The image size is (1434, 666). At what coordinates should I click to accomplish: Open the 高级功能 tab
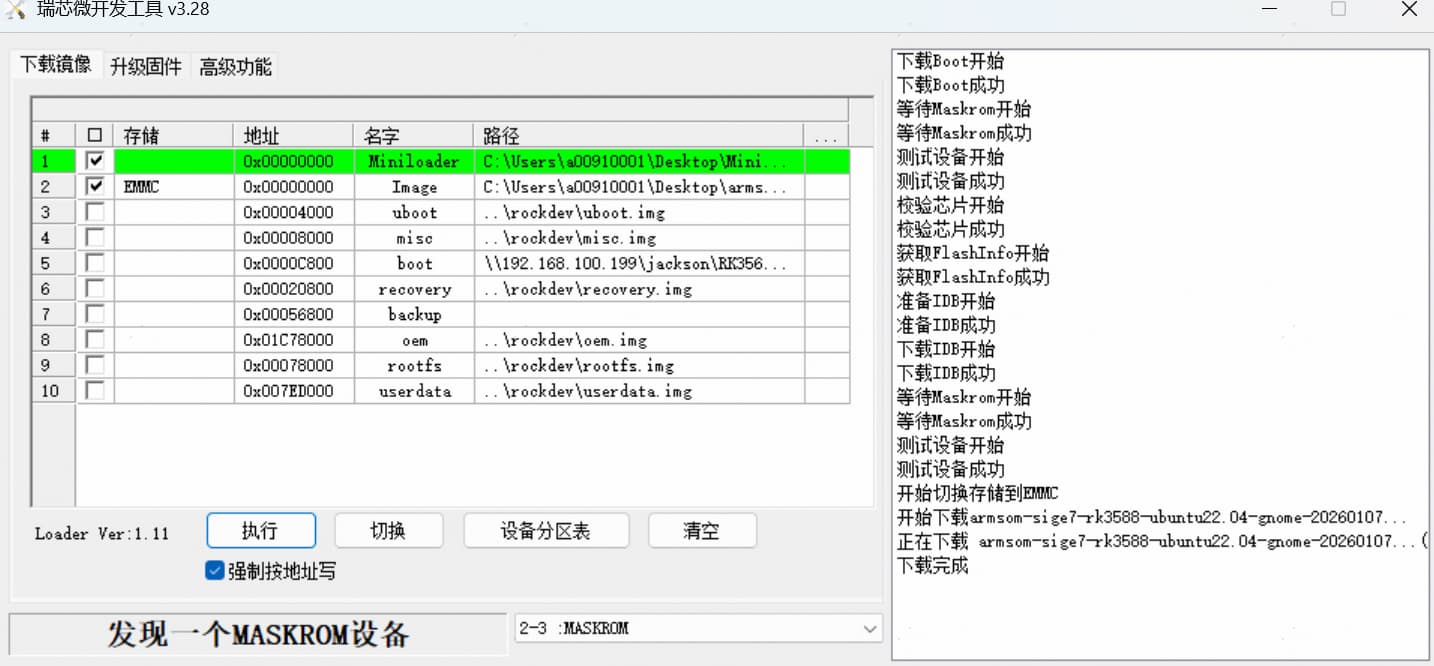tap(235, 67)
